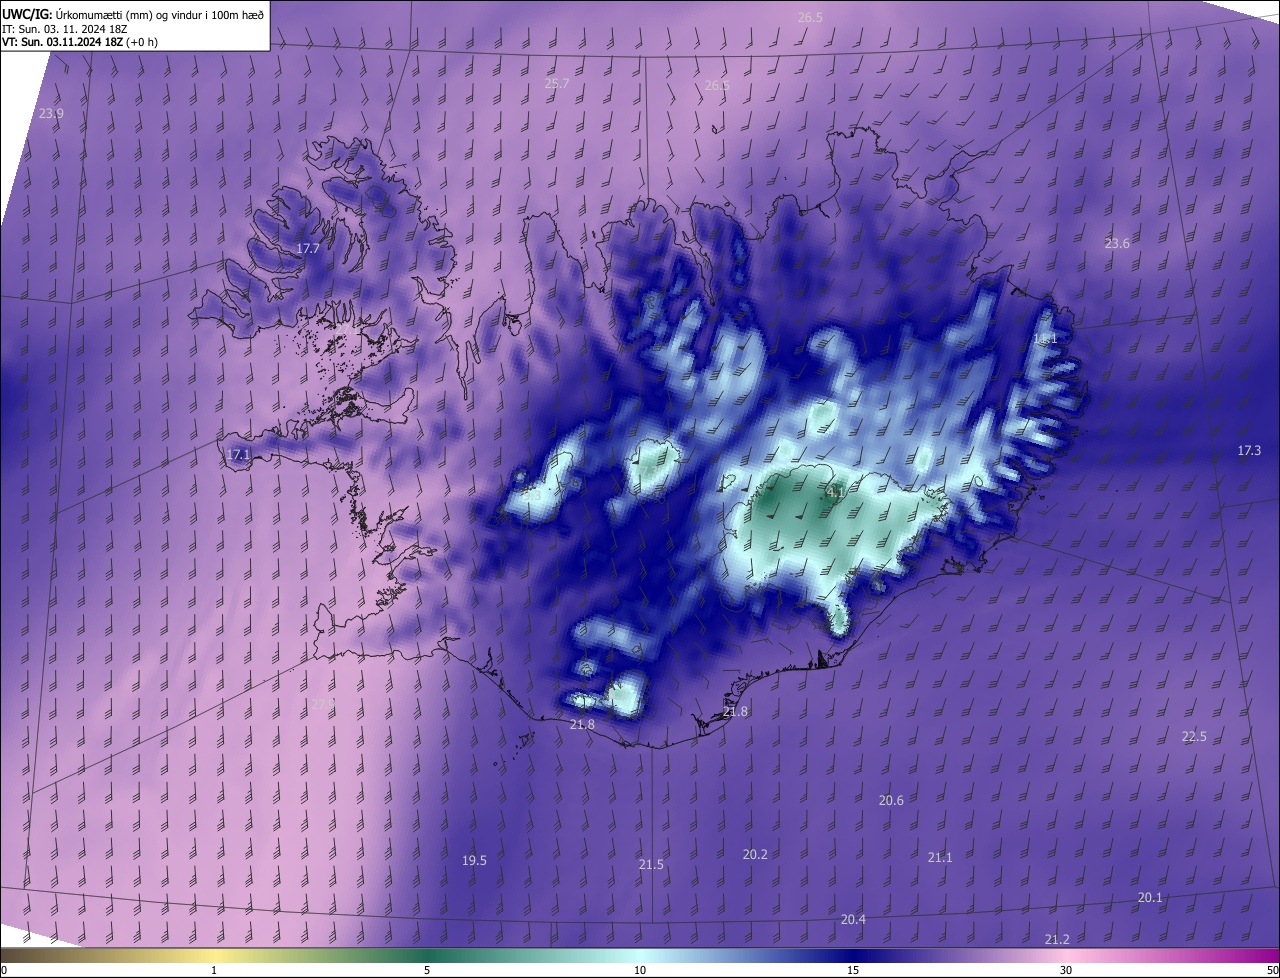Click the 23.6 value label
This screenshot has width=1280, height=978.
coord(1117,244)
